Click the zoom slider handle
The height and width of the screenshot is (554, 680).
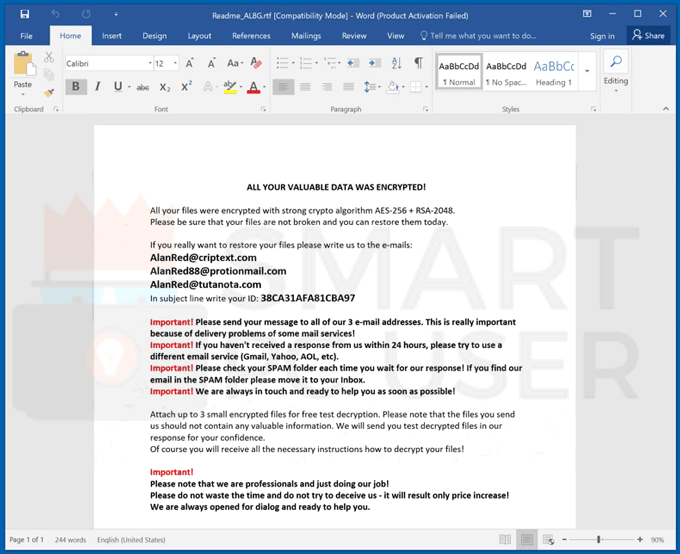point(598,539)
